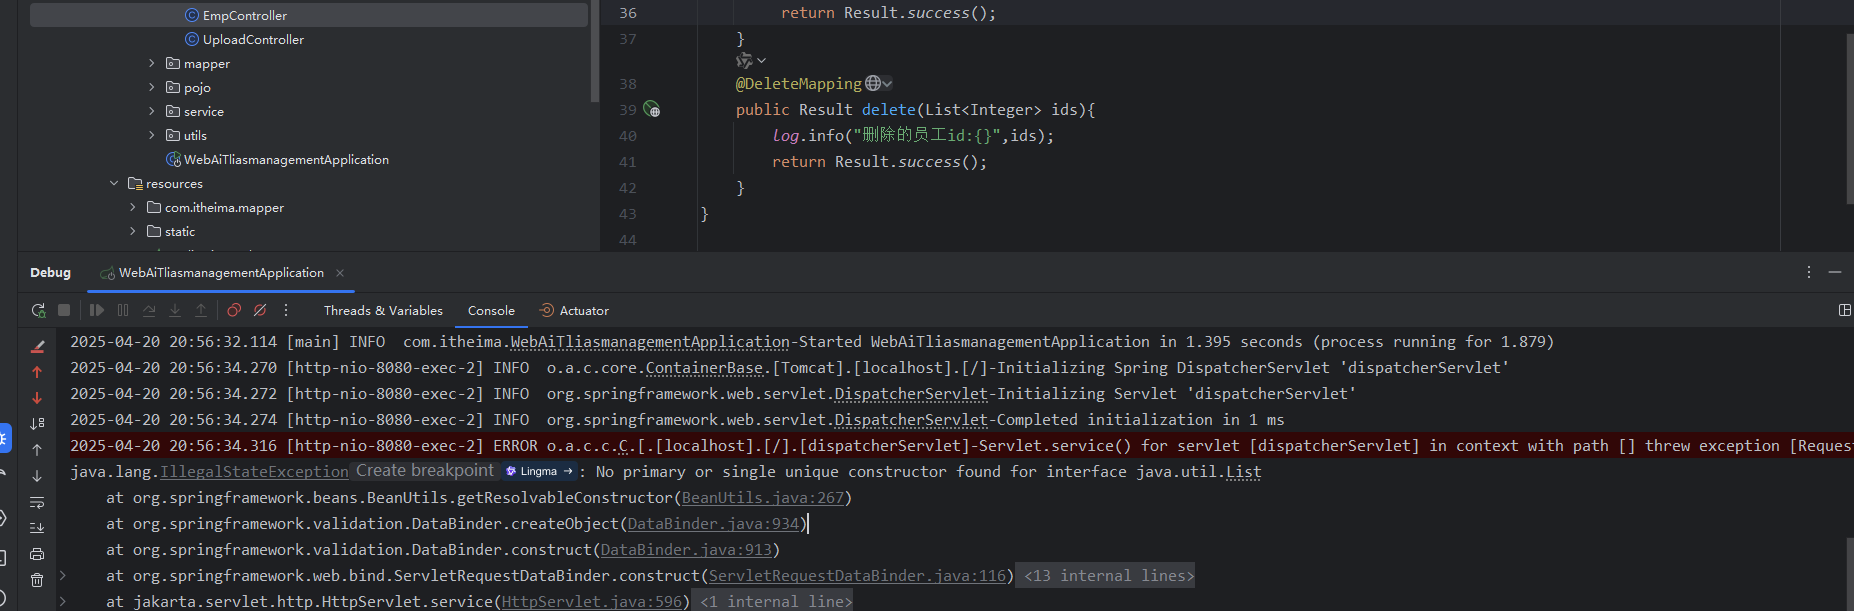
Task: Click Create breakpoint inlay hint
Action: tap(425, 471)
